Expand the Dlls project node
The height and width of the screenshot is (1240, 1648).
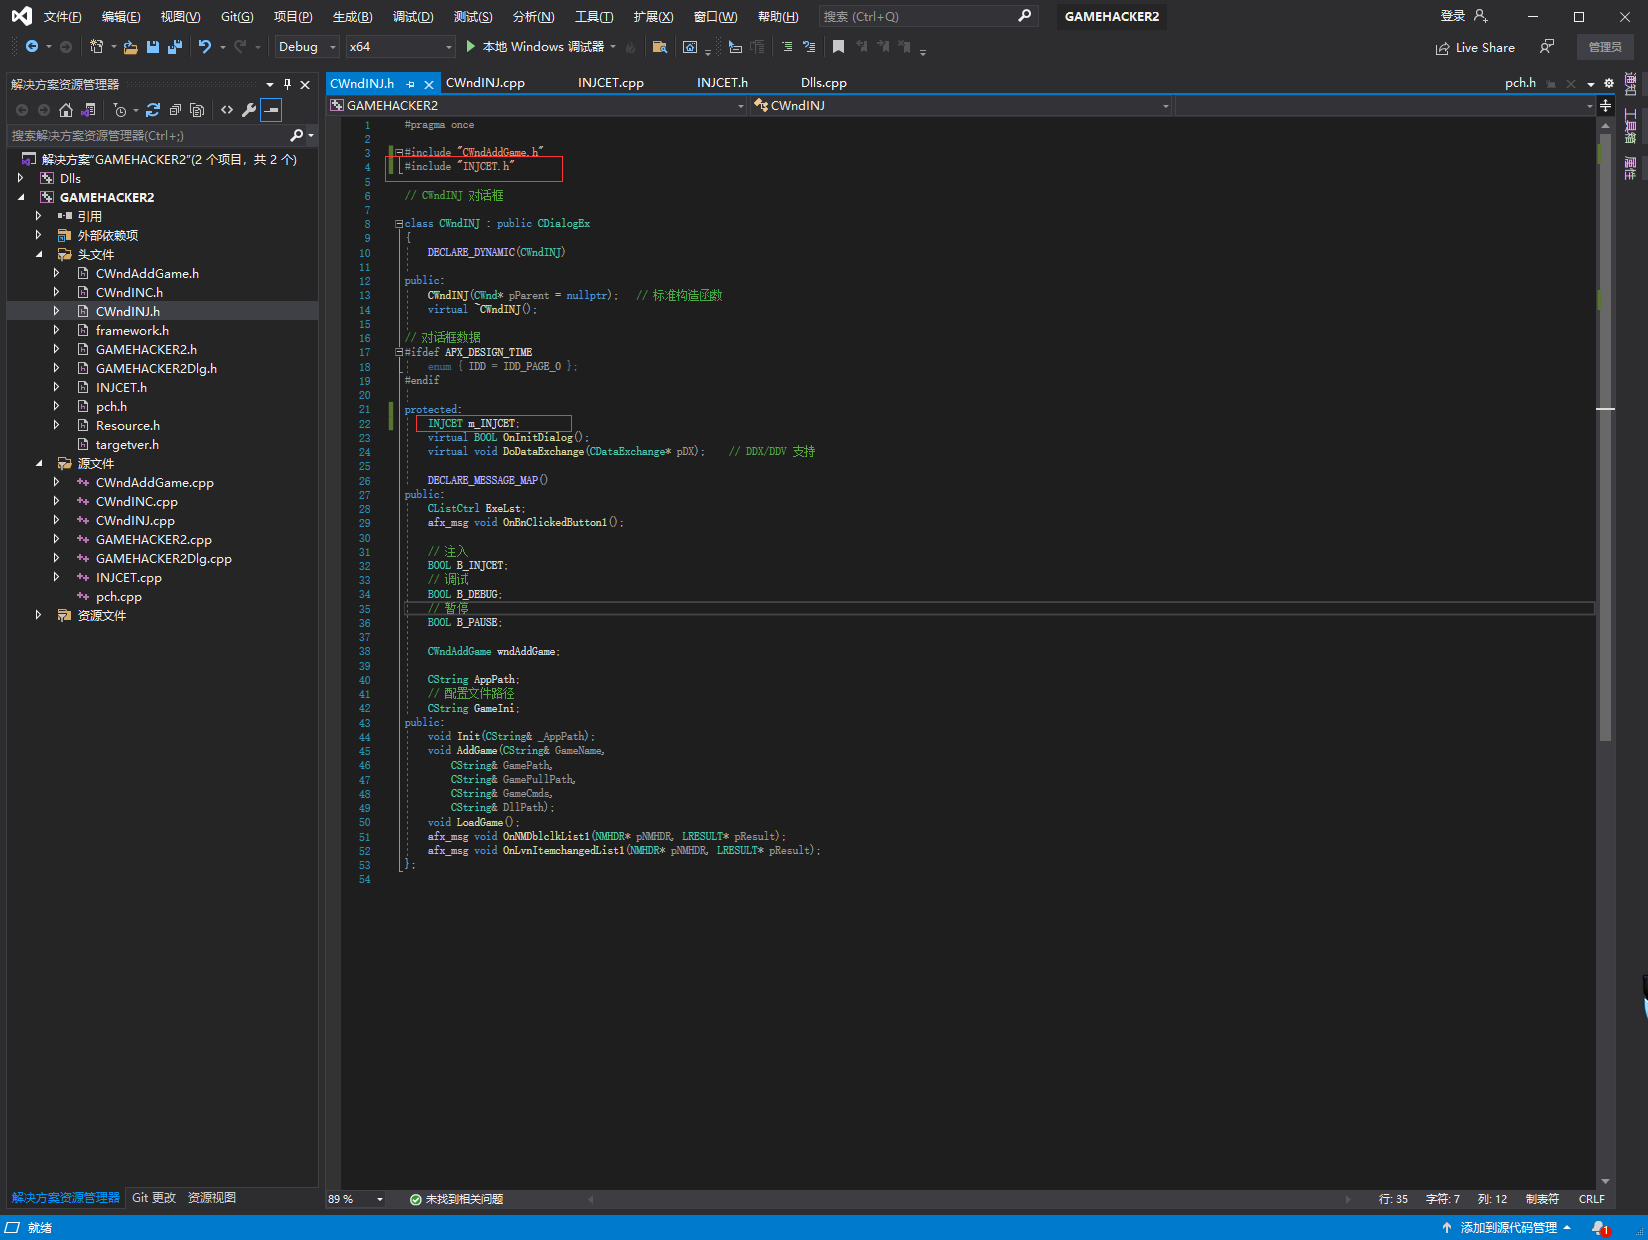coord(21,178)
